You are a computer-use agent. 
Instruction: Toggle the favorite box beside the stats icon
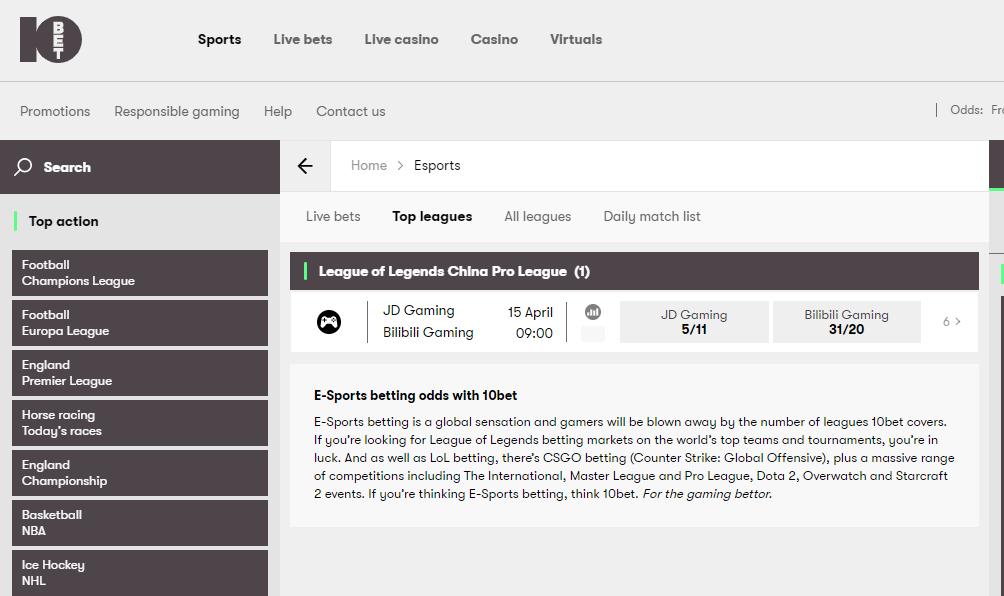(592, 333)
